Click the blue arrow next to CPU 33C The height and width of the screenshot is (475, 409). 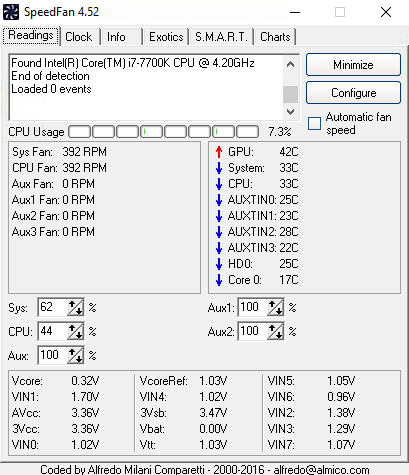coord(219,184)
